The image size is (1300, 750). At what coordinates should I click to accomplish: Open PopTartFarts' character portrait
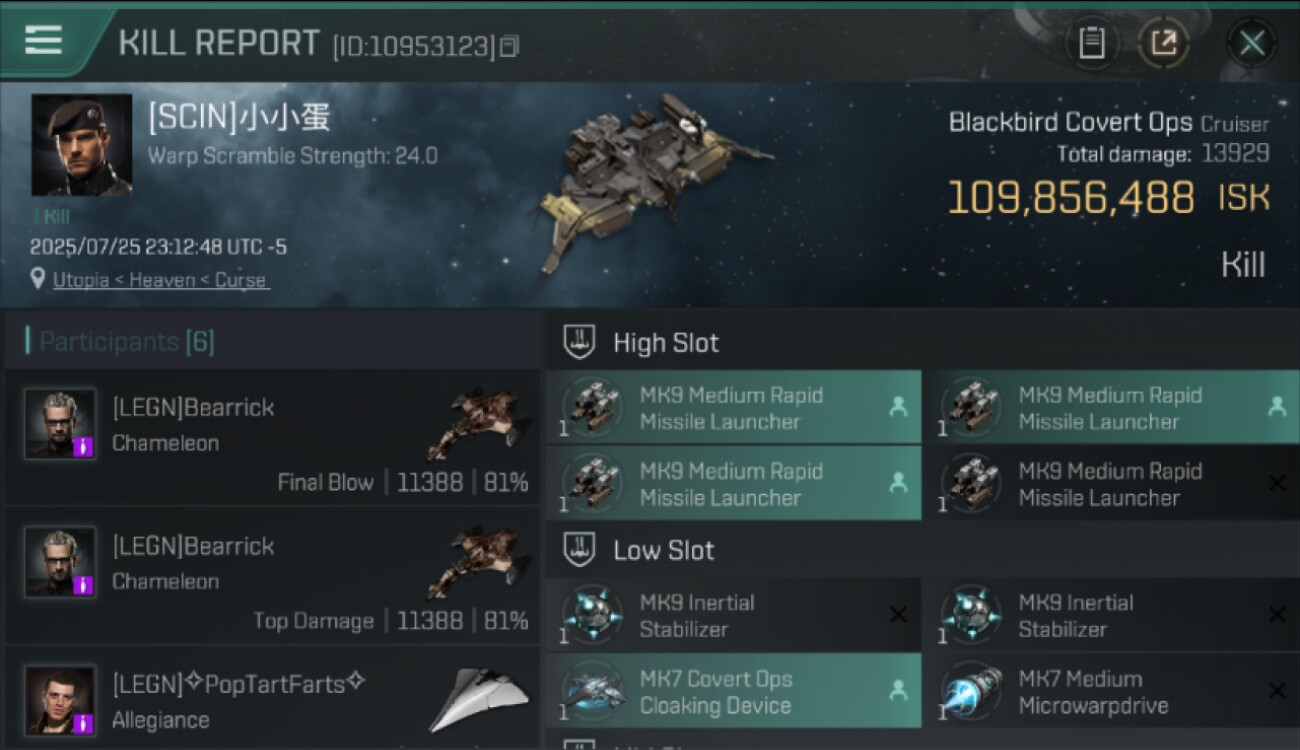click(60, 700)
